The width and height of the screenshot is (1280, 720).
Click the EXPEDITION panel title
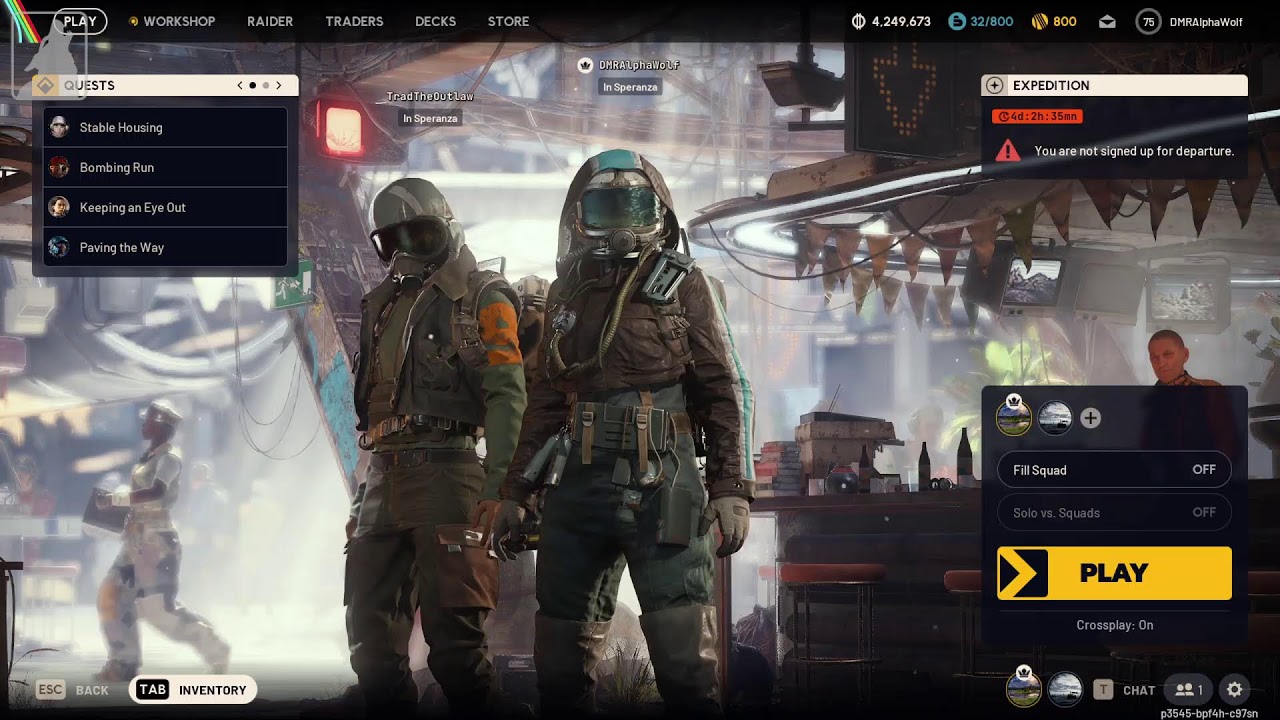pyautogui.click(x=1051, y=86)
